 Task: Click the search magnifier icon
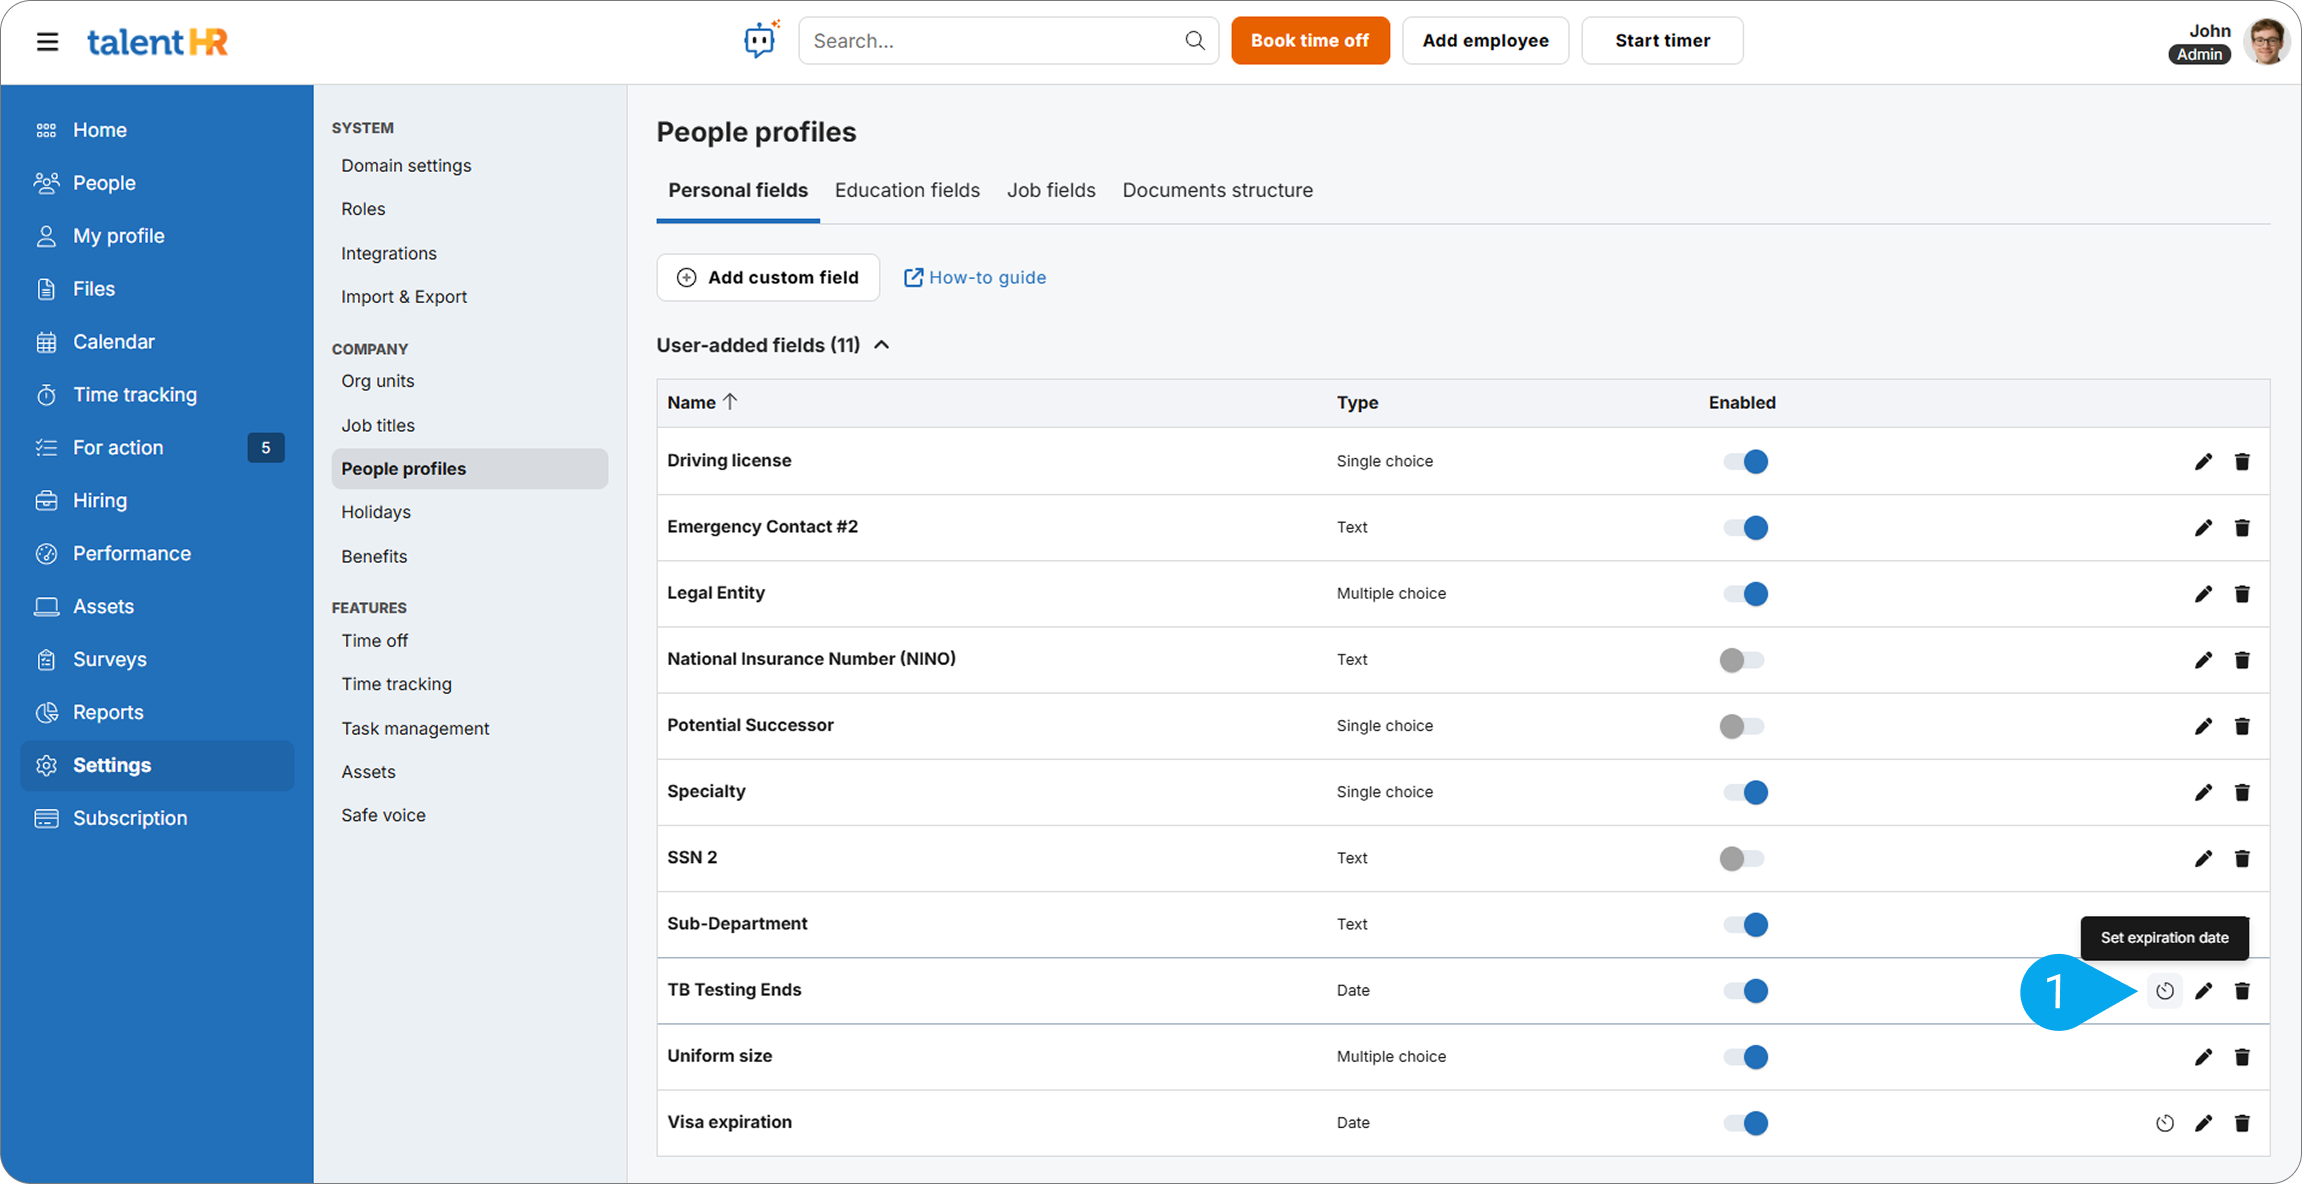[x=1194, y=40]
